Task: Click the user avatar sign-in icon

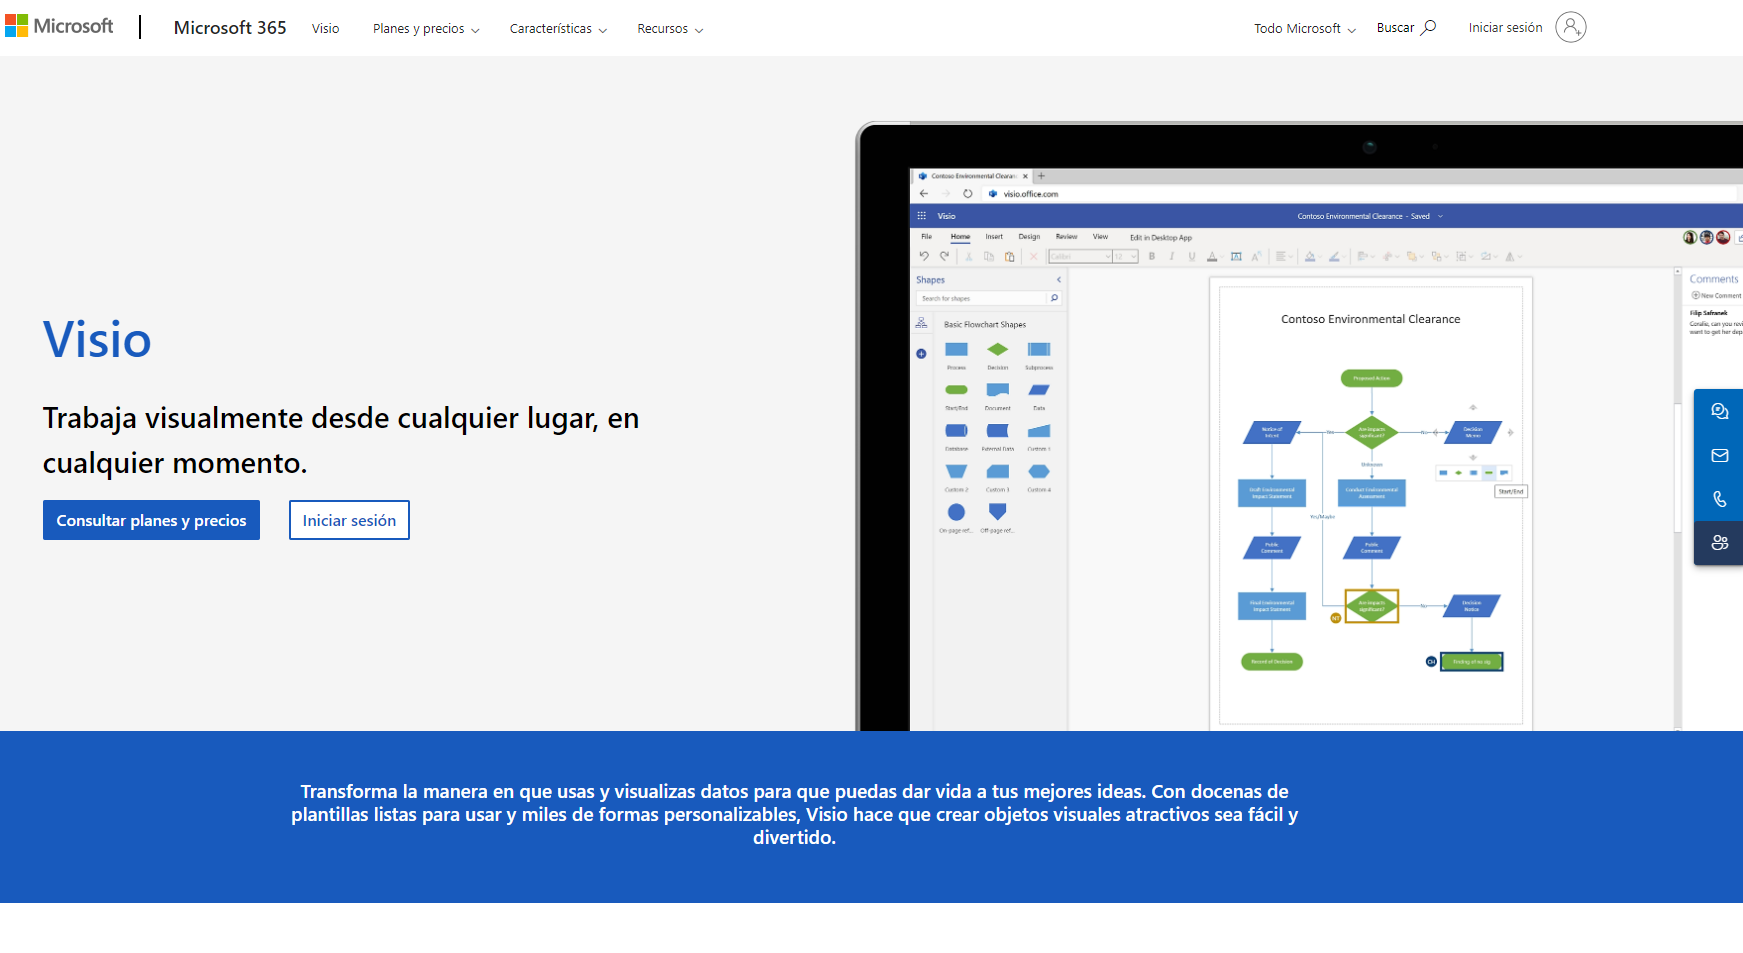Action: pos(1571,27)
